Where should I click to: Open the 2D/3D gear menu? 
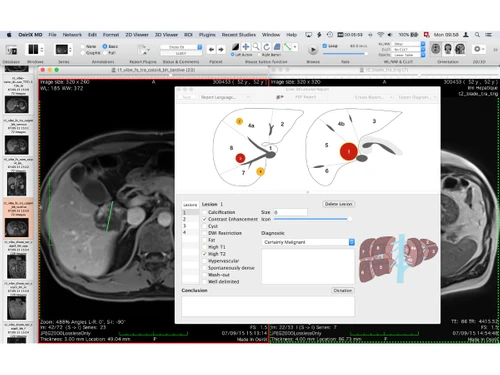479,49
